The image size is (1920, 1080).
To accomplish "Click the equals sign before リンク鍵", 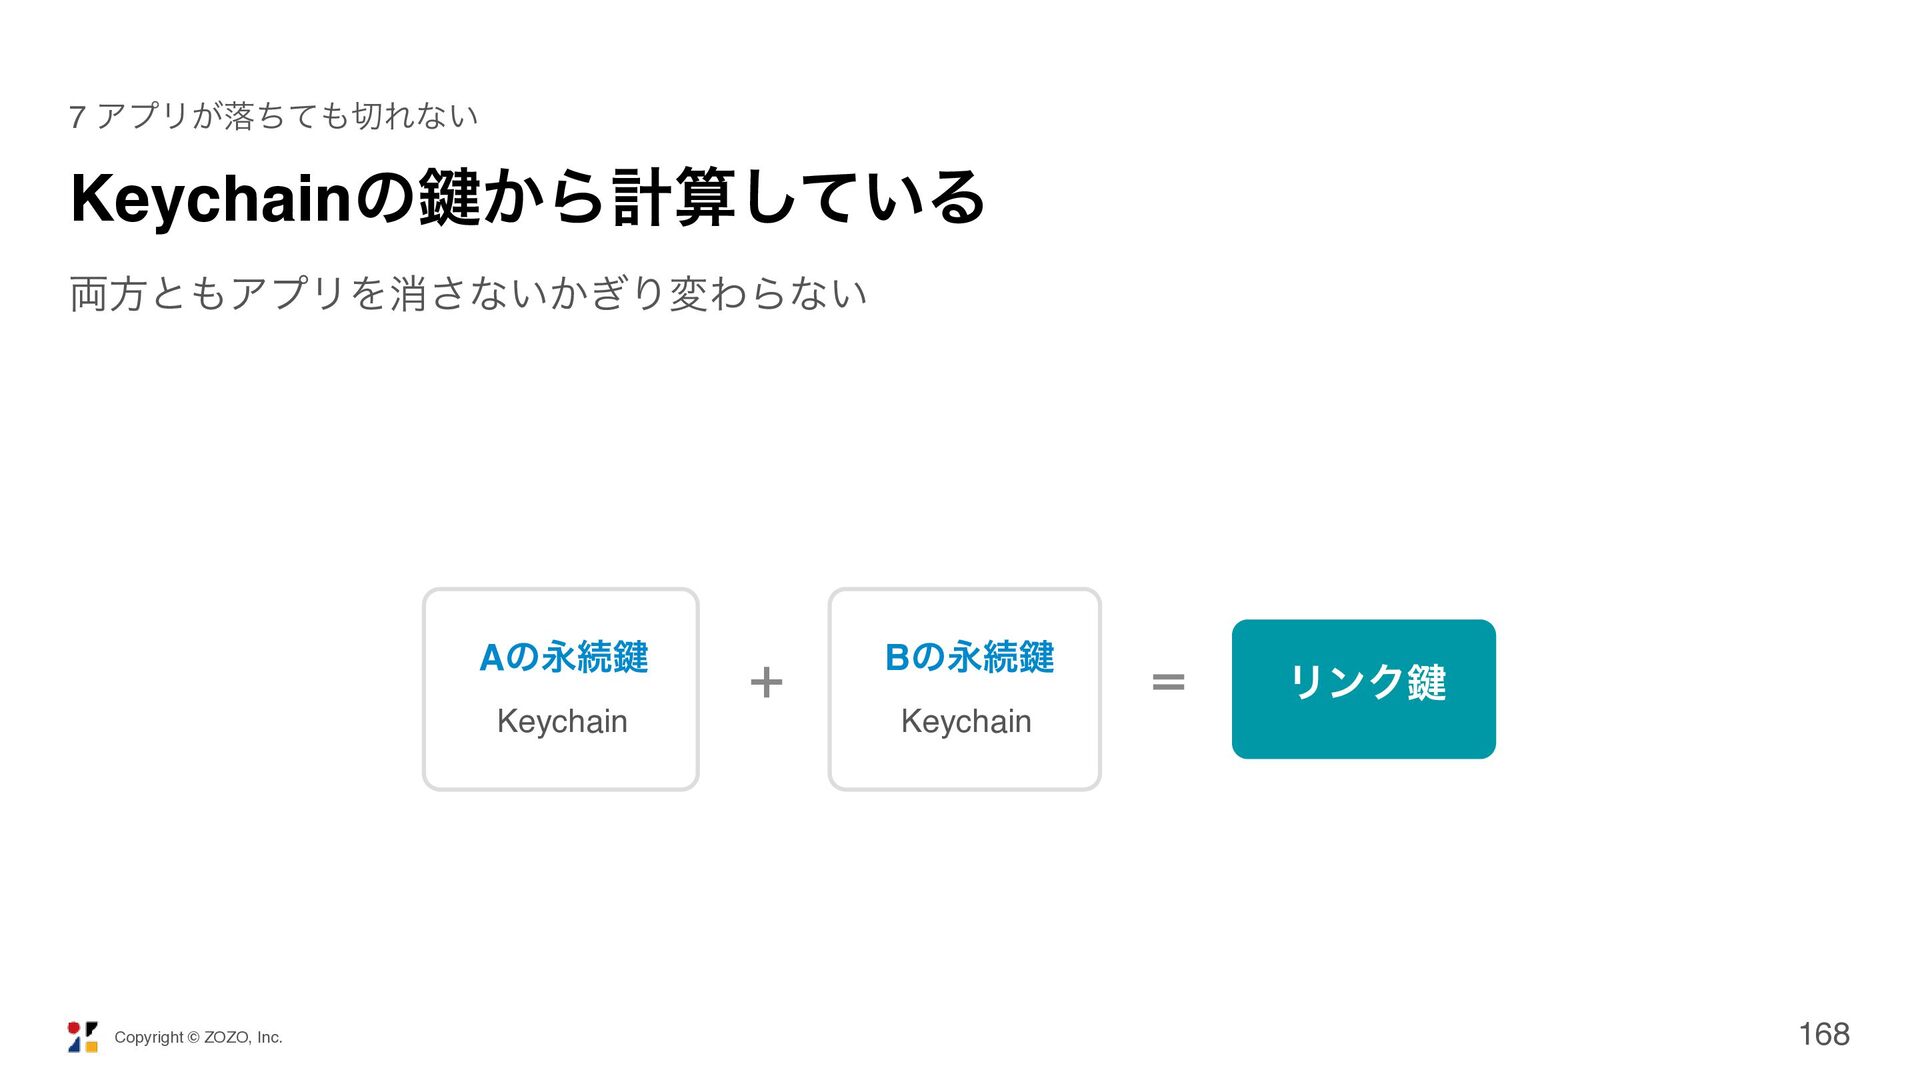I will point(1168,683).
